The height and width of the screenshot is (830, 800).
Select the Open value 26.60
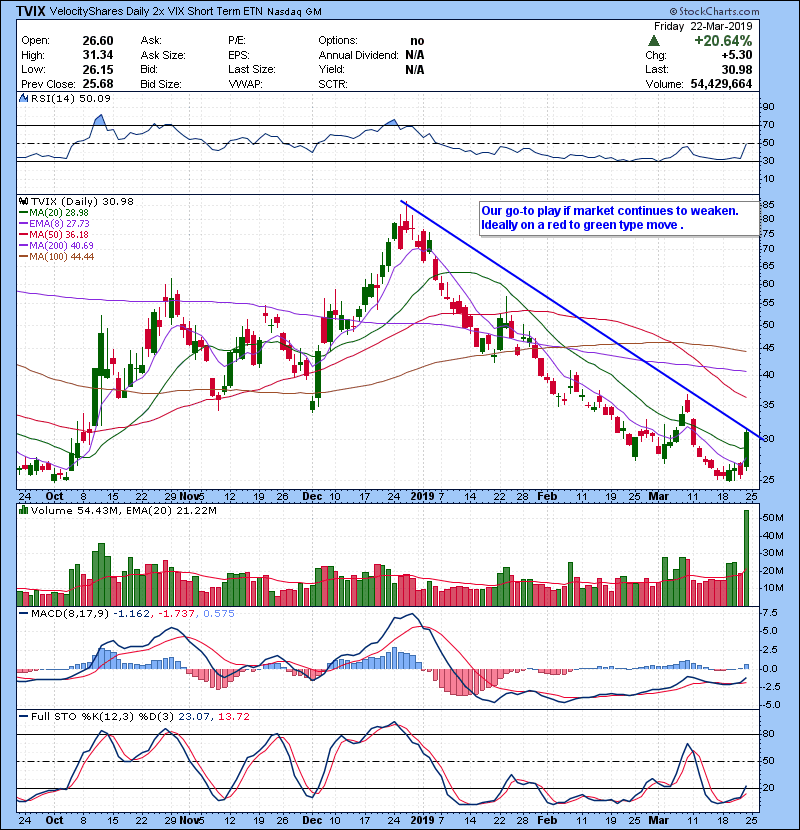(x=98, y=41)
